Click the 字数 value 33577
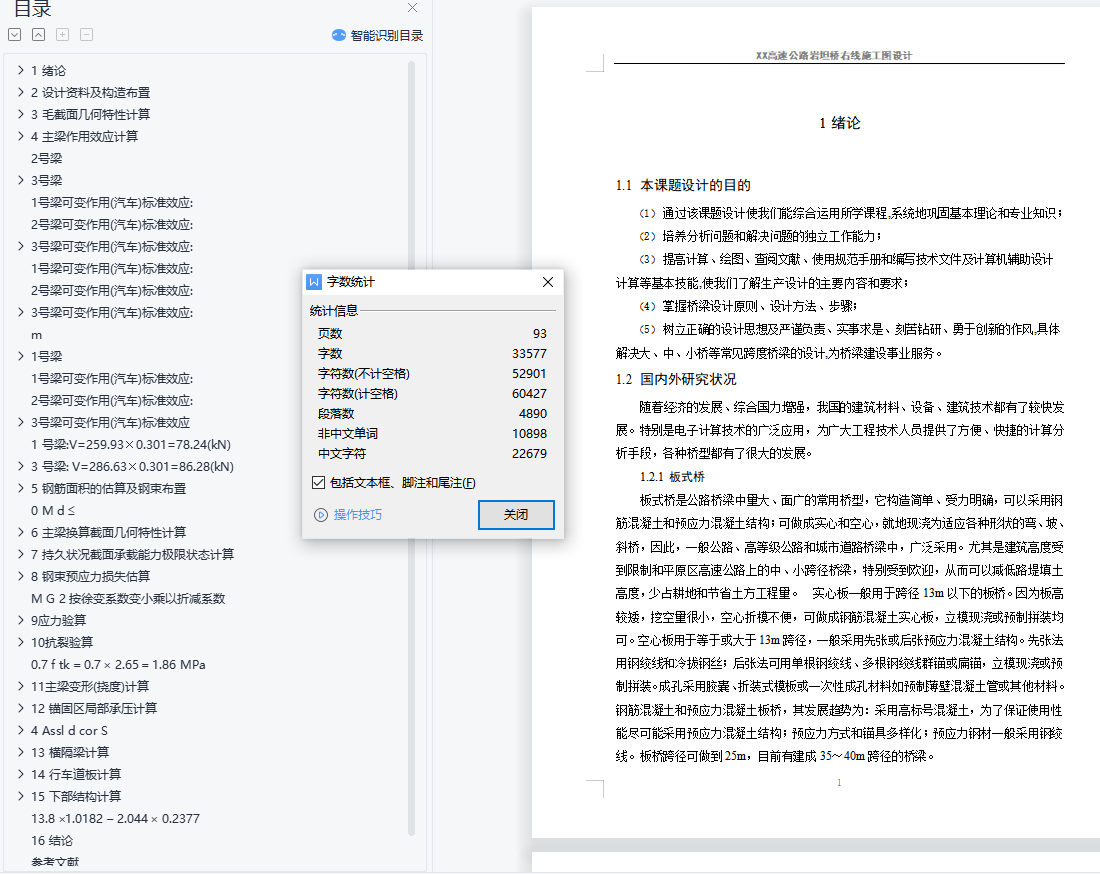The width and height of the screenshot is (1100, 874). pos(529,354)
